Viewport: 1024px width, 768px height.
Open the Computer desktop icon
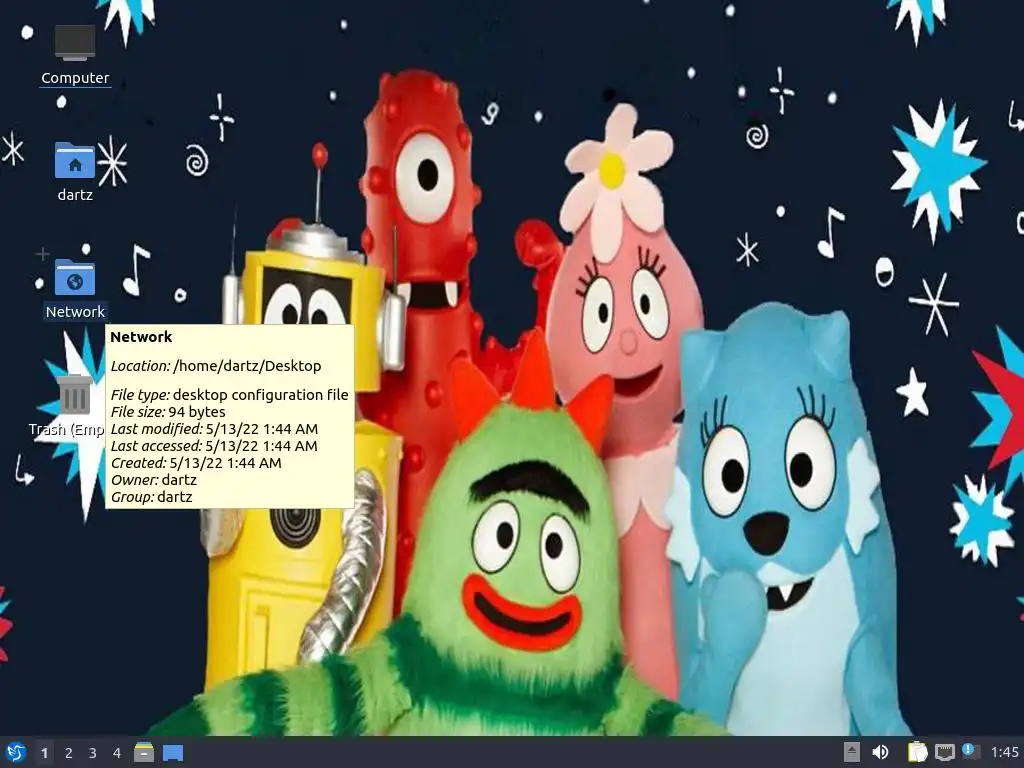click(x=74, y=55)
